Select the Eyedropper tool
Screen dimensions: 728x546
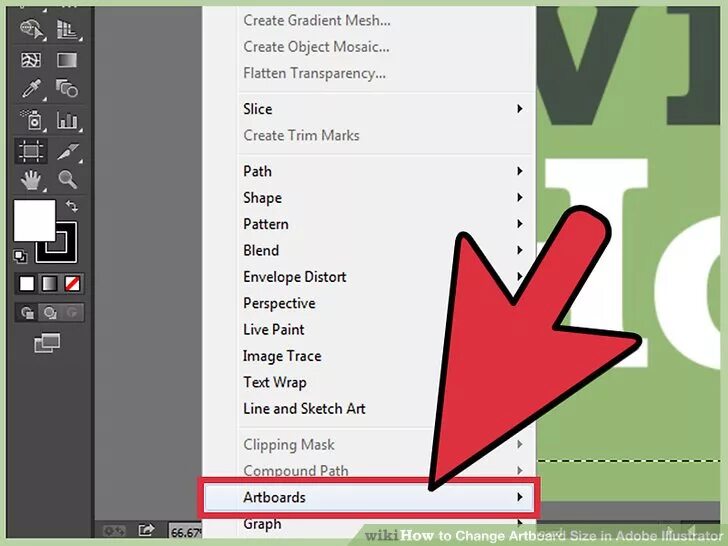(x=31, y=89)
